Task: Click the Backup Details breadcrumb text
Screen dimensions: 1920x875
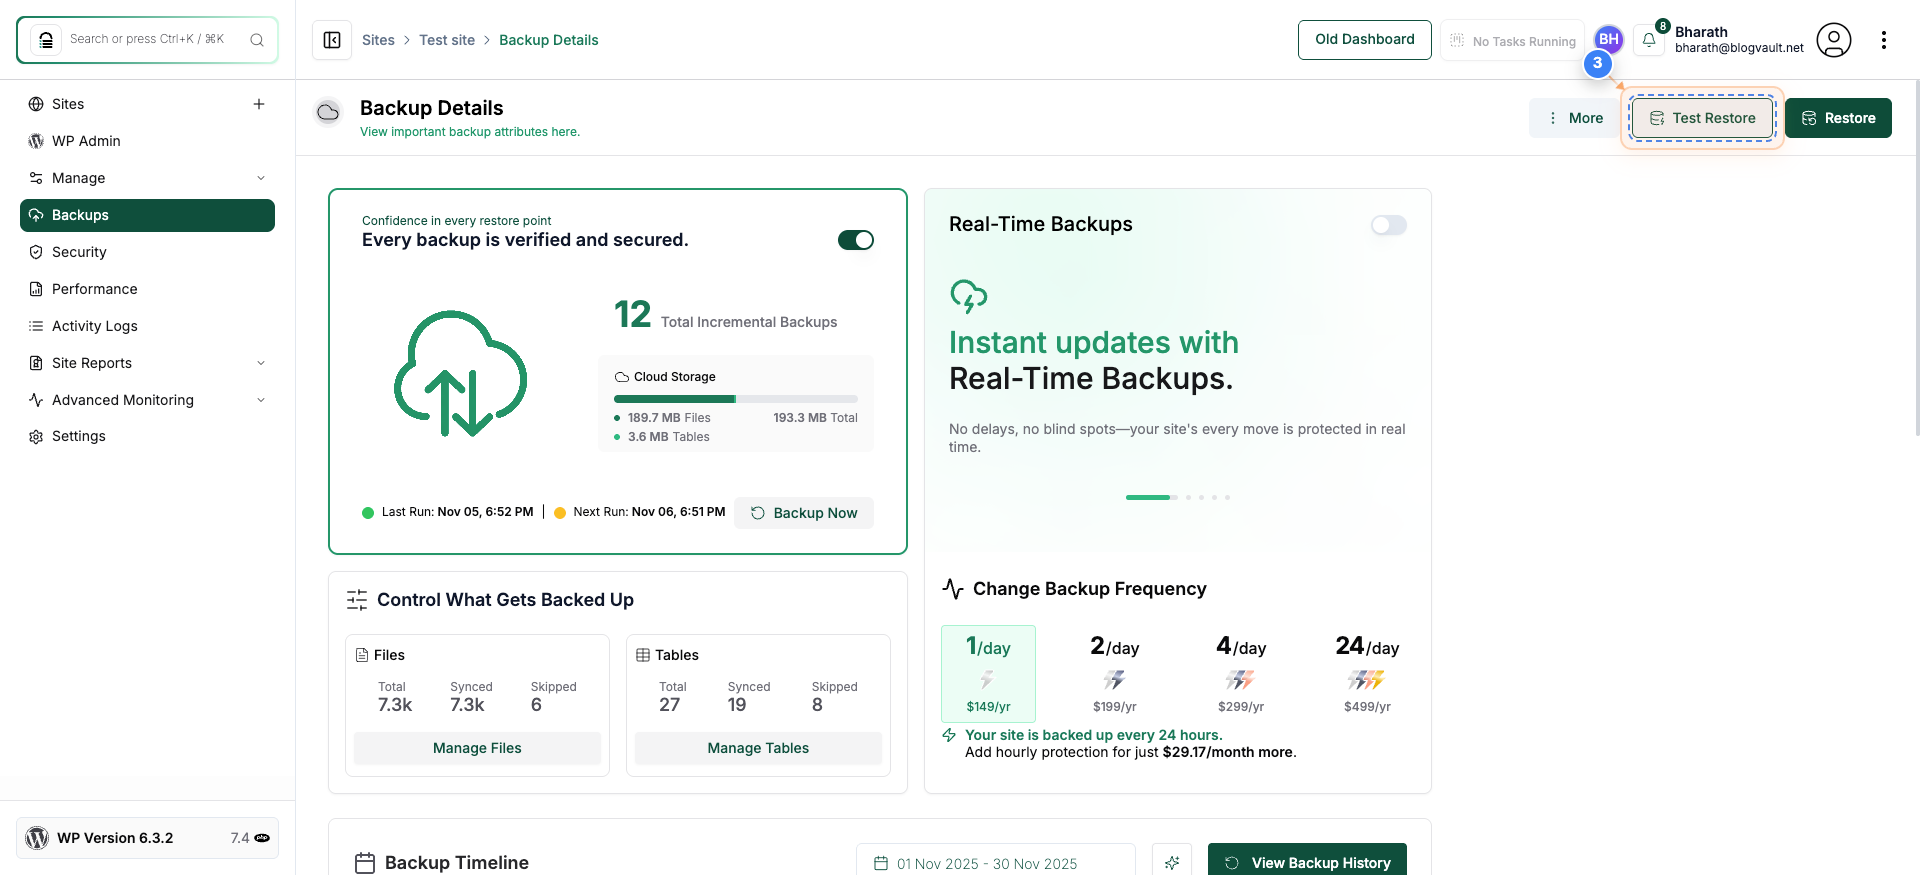Action: coord(548,40)
